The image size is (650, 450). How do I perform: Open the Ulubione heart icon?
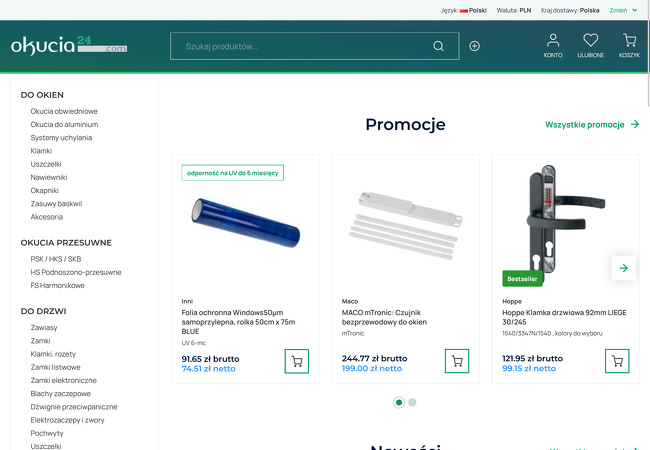[590, 46]
